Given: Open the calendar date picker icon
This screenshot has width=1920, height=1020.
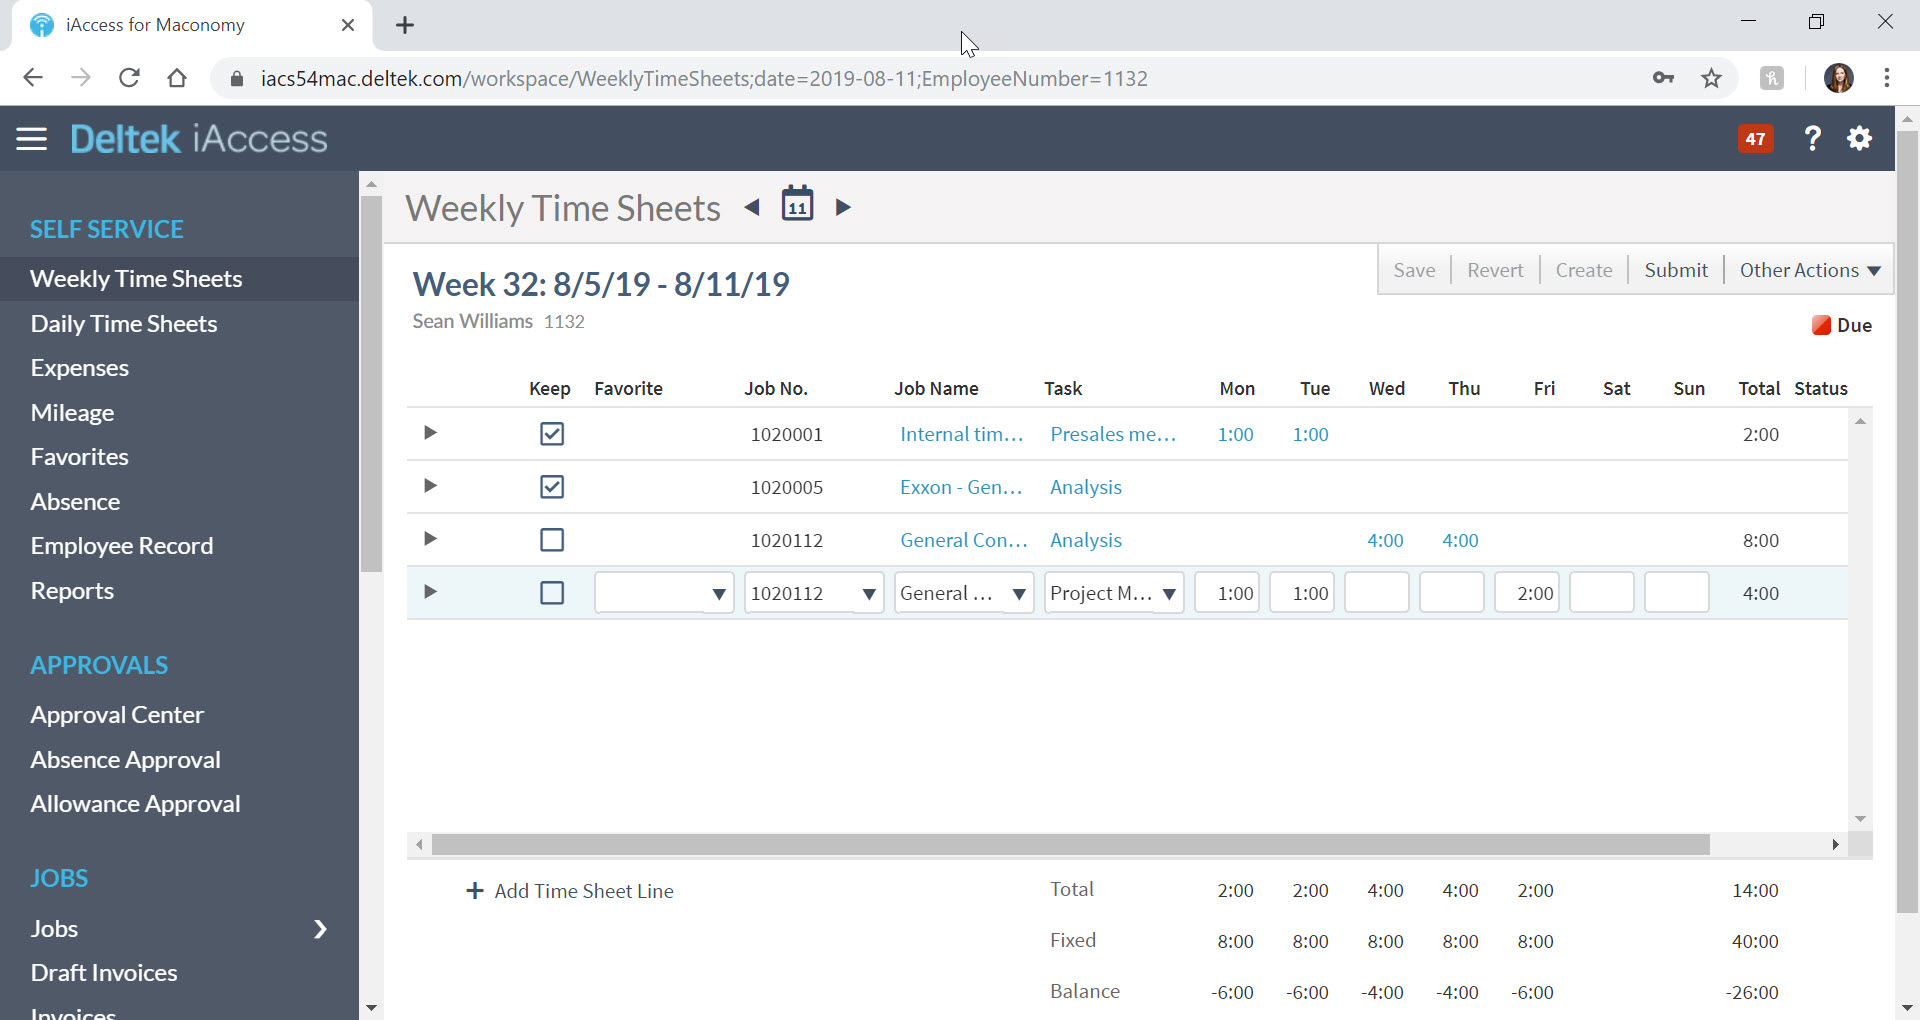Looking at the screenshot, I should coord(797,204).
